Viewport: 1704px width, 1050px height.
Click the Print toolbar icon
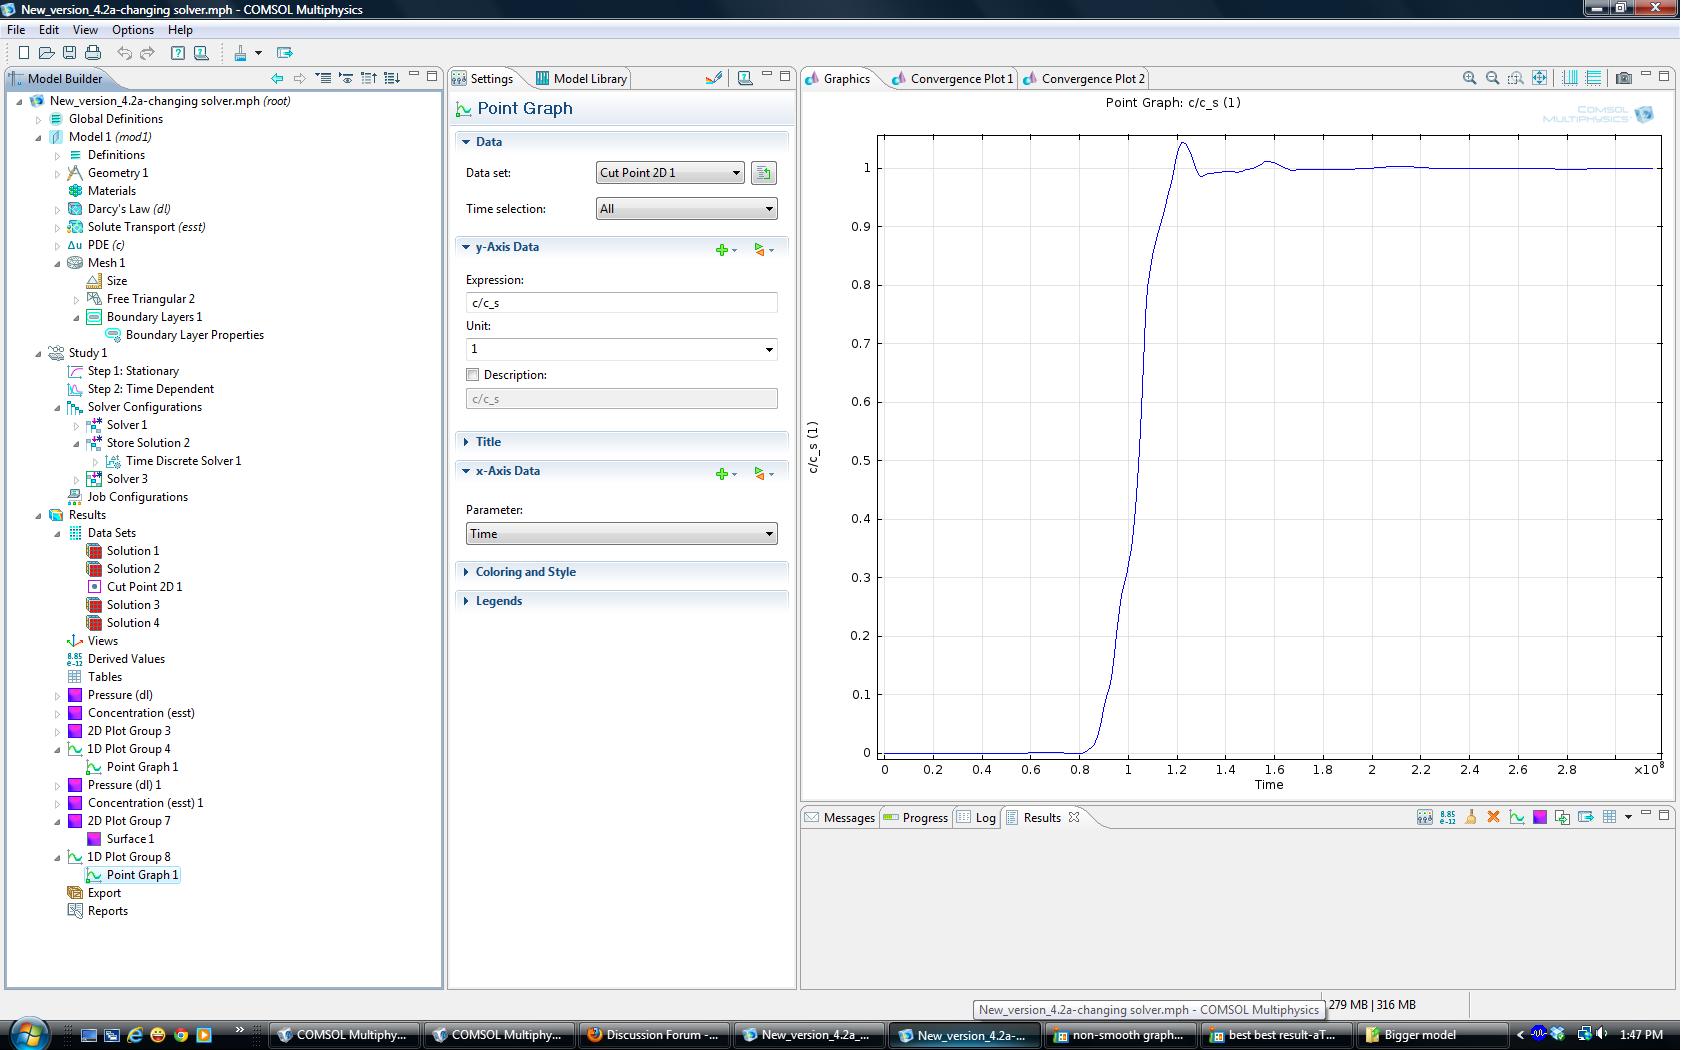[93, 53]
